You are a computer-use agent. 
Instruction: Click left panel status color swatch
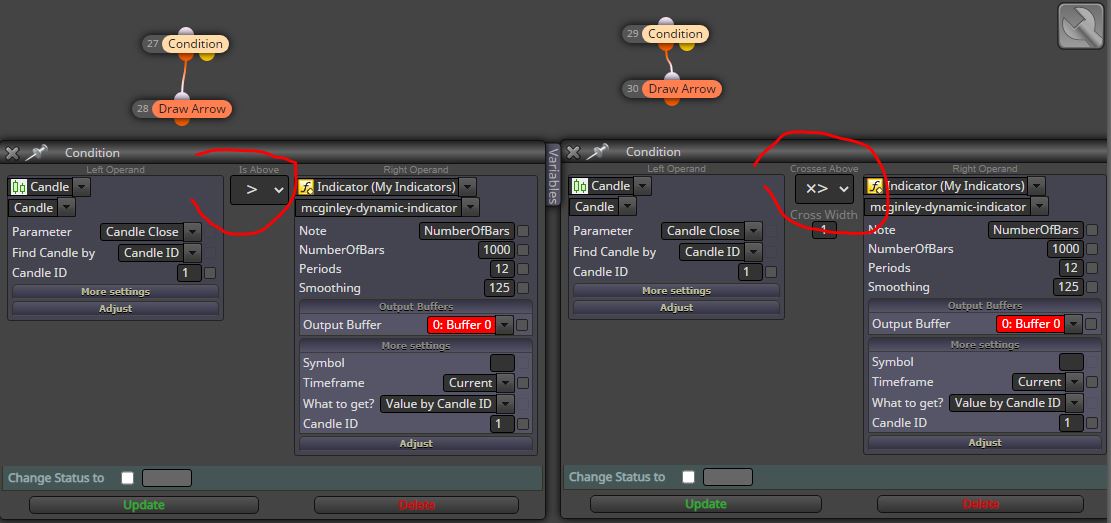click(x=167, y=478)
